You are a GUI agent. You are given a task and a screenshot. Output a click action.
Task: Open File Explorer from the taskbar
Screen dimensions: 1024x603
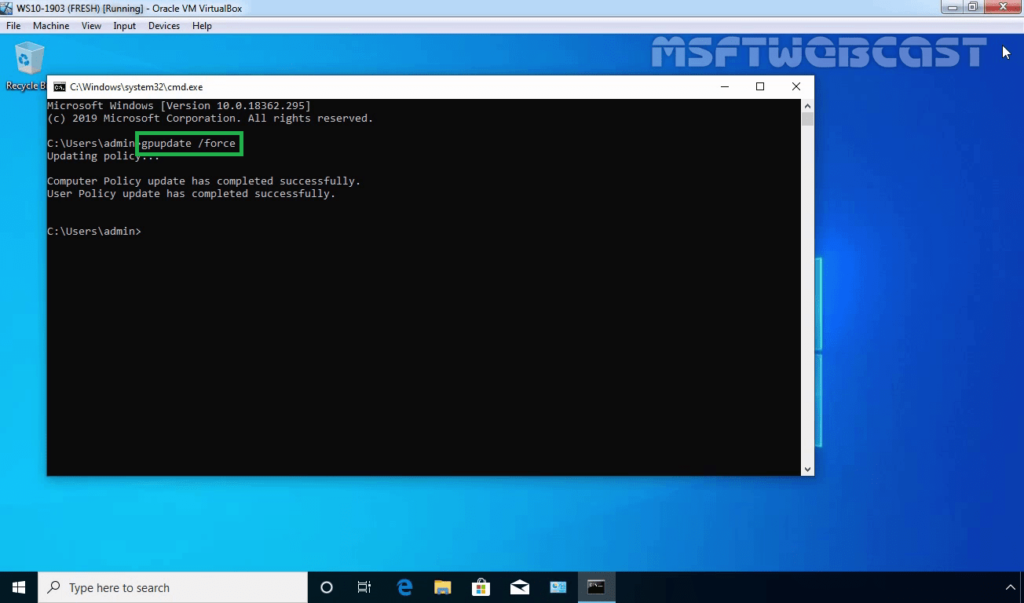(443, 587)
